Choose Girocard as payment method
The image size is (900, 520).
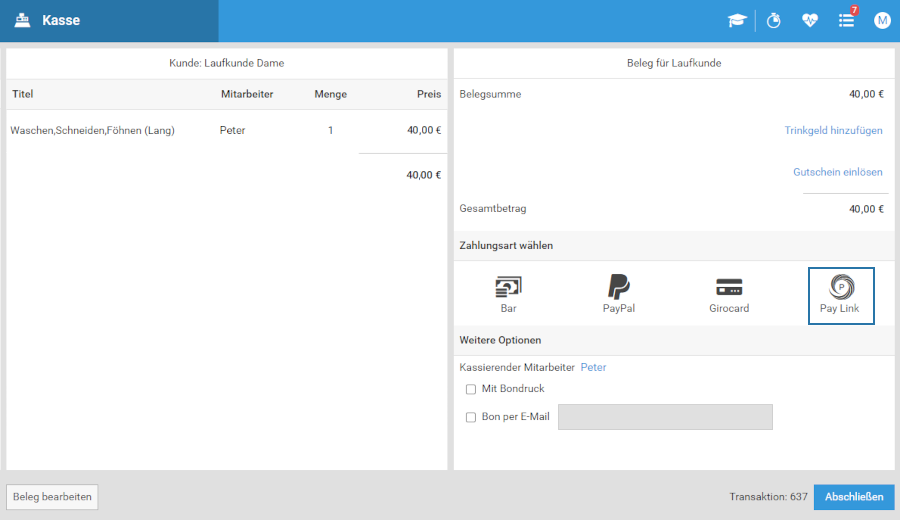click(x=729, y=295)
